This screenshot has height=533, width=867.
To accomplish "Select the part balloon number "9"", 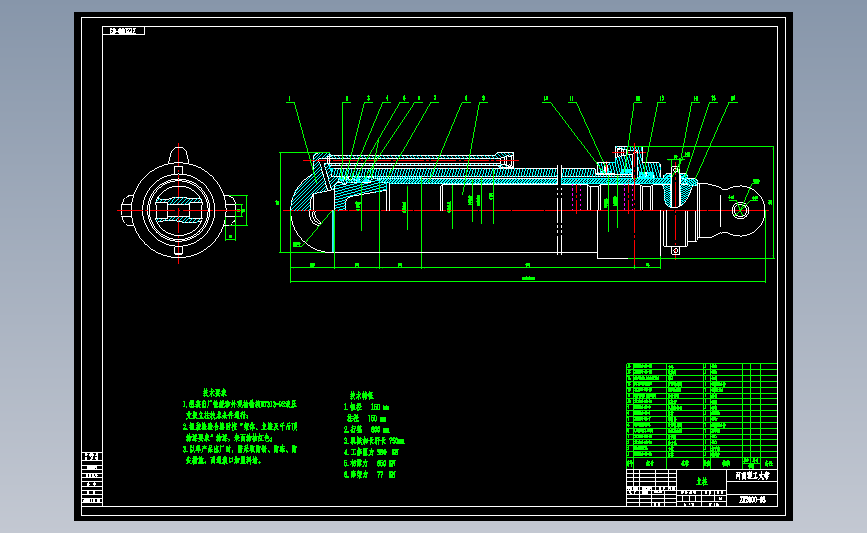I will [483, 98].
